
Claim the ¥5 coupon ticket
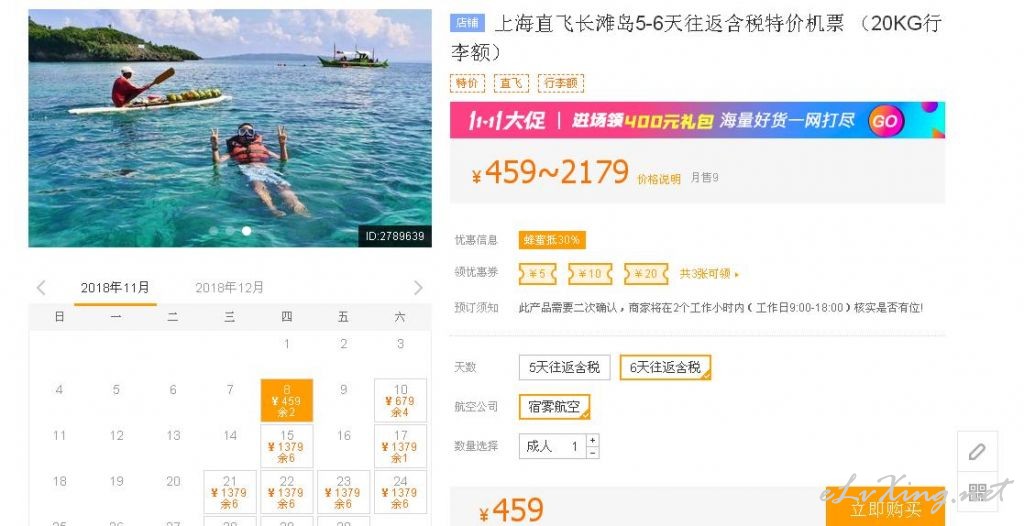537,274
